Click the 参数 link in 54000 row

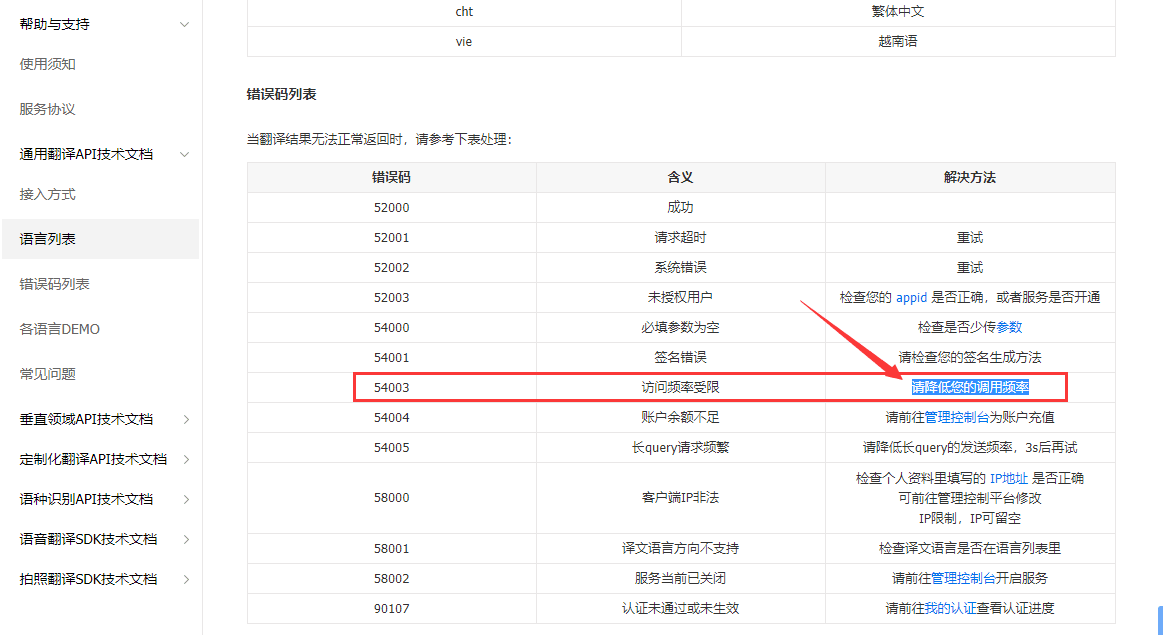click(x=1009, y=328)
